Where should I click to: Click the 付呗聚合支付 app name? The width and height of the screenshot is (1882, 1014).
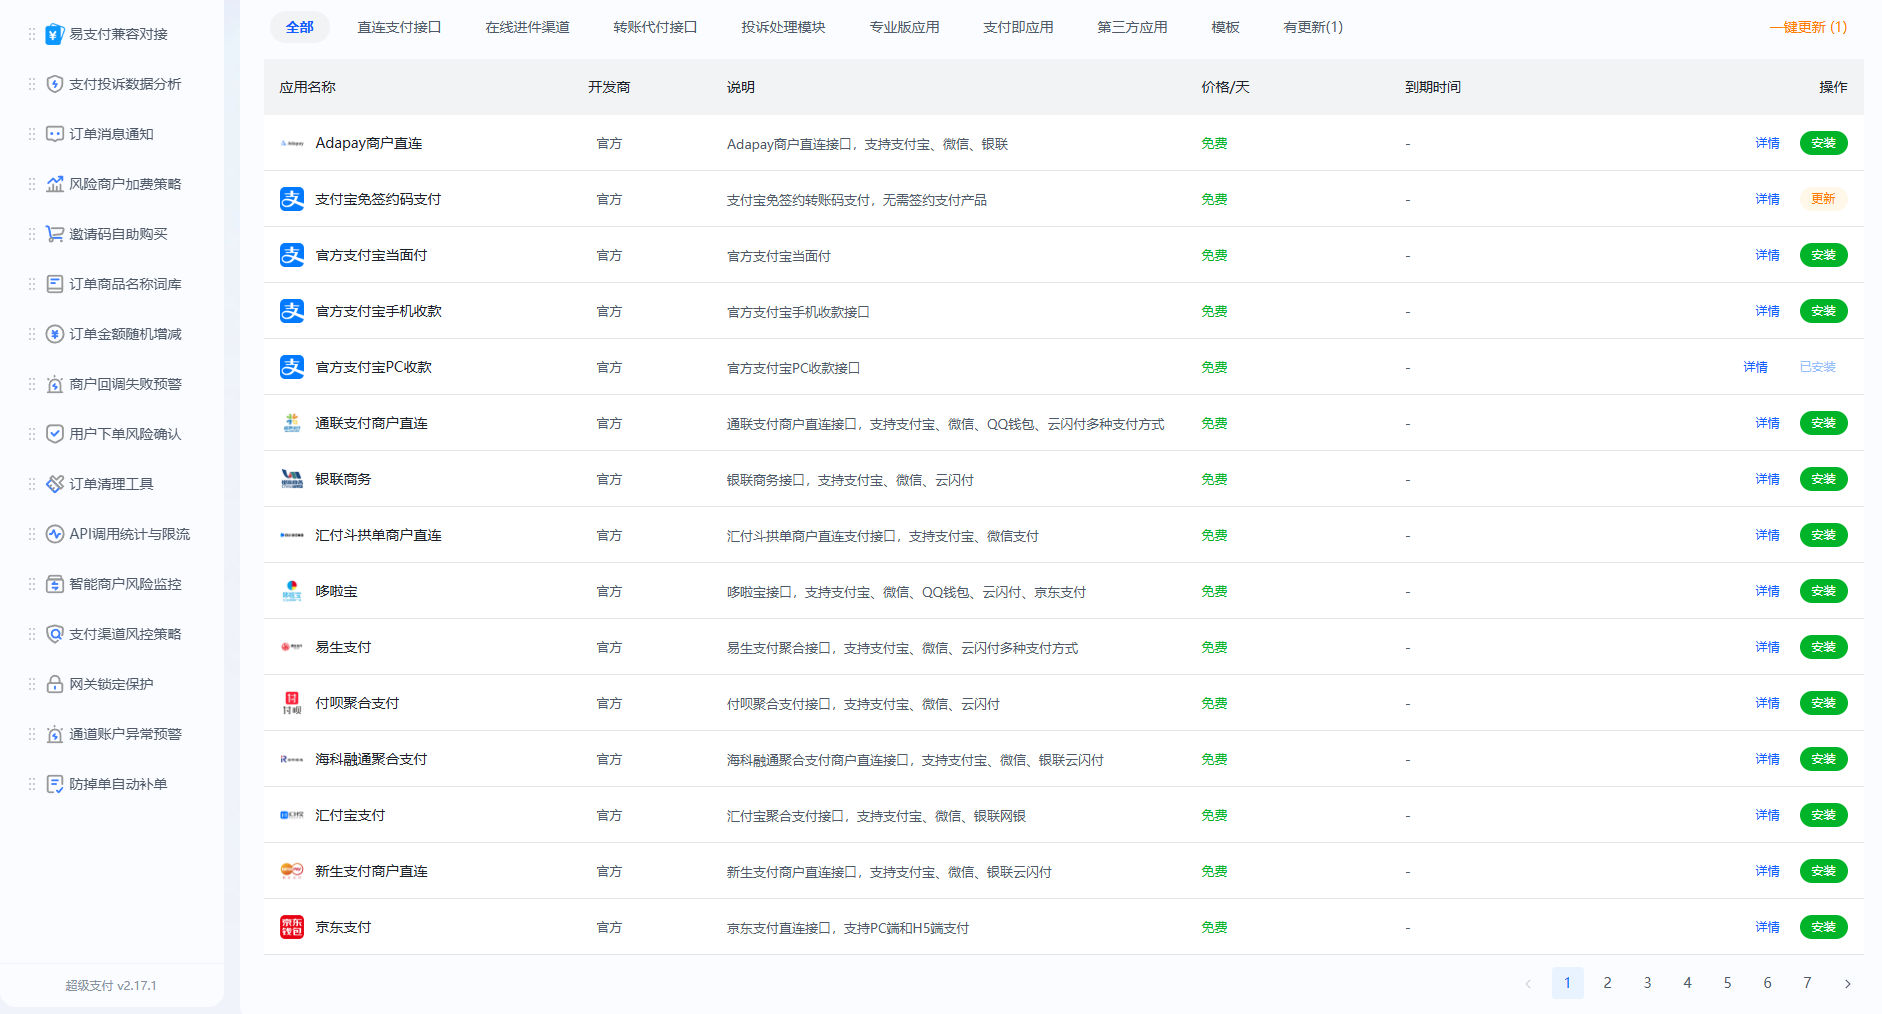click(357, 703)
